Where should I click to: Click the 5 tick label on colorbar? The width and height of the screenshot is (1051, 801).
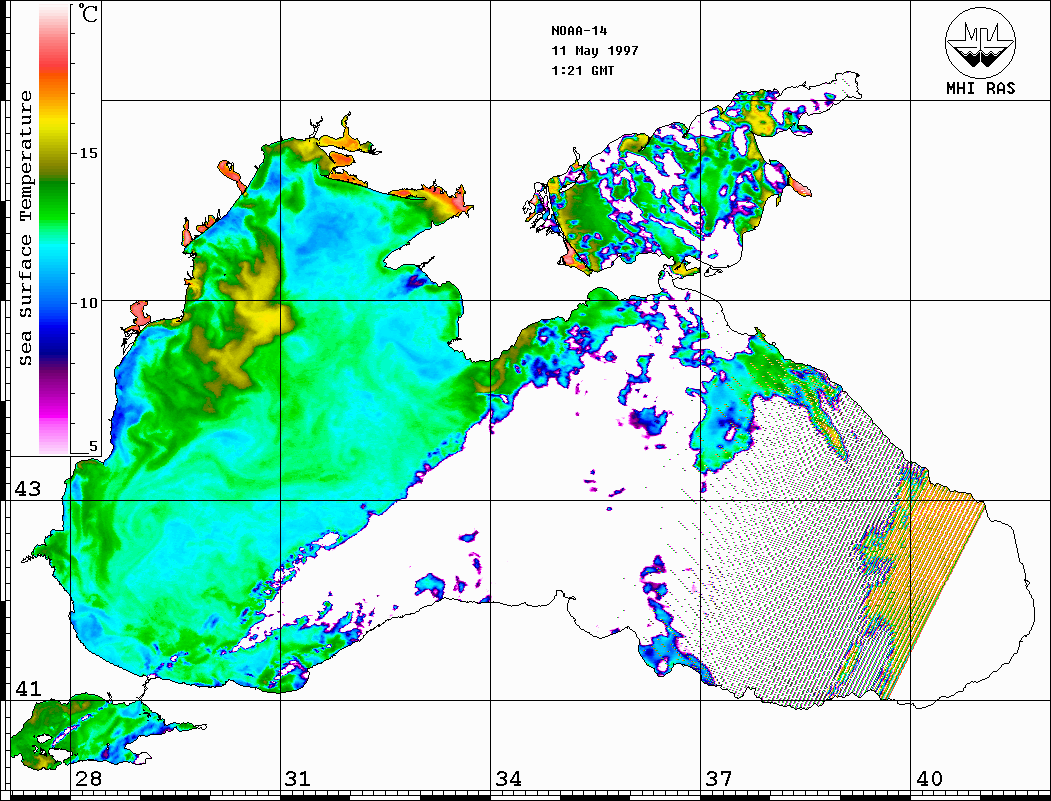tap(93, 447)
